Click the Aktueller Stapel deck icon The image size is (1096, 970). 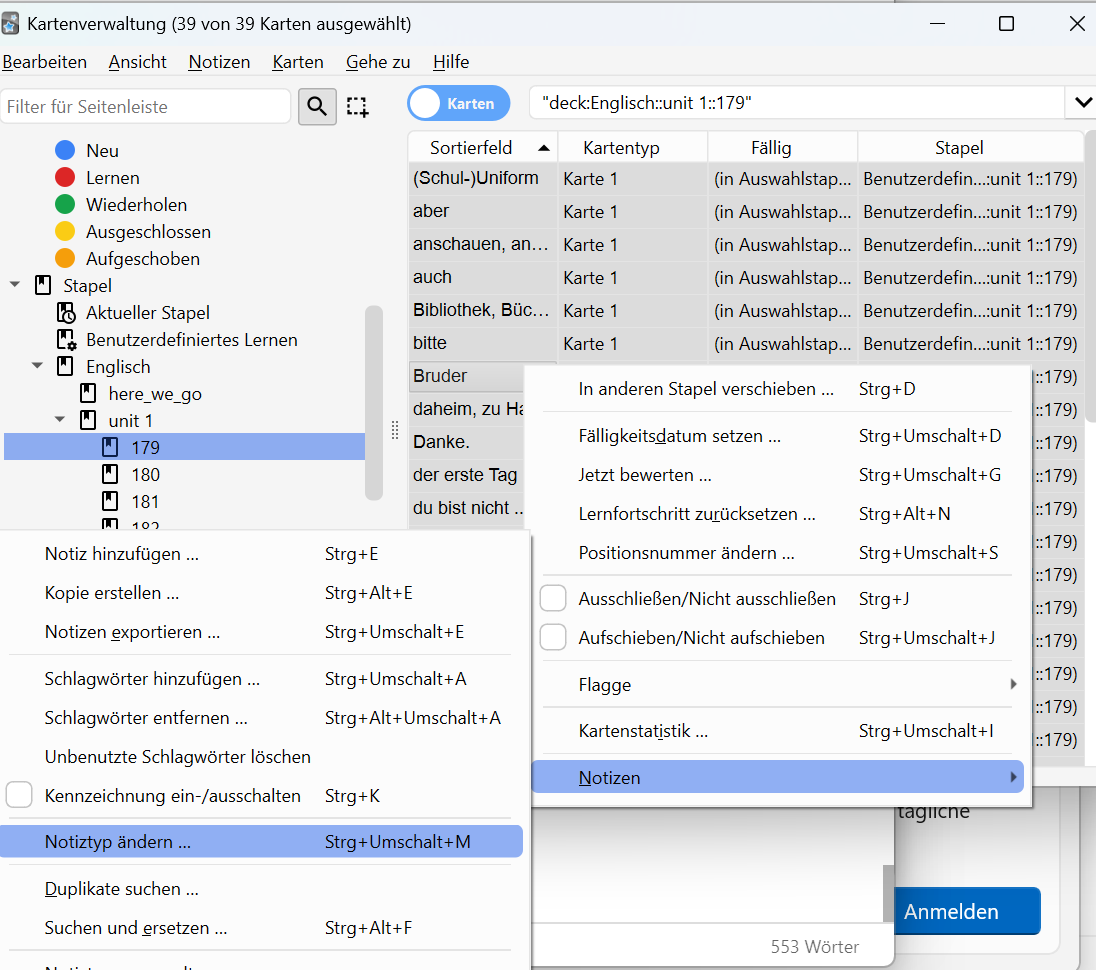[x=66, y=312]
